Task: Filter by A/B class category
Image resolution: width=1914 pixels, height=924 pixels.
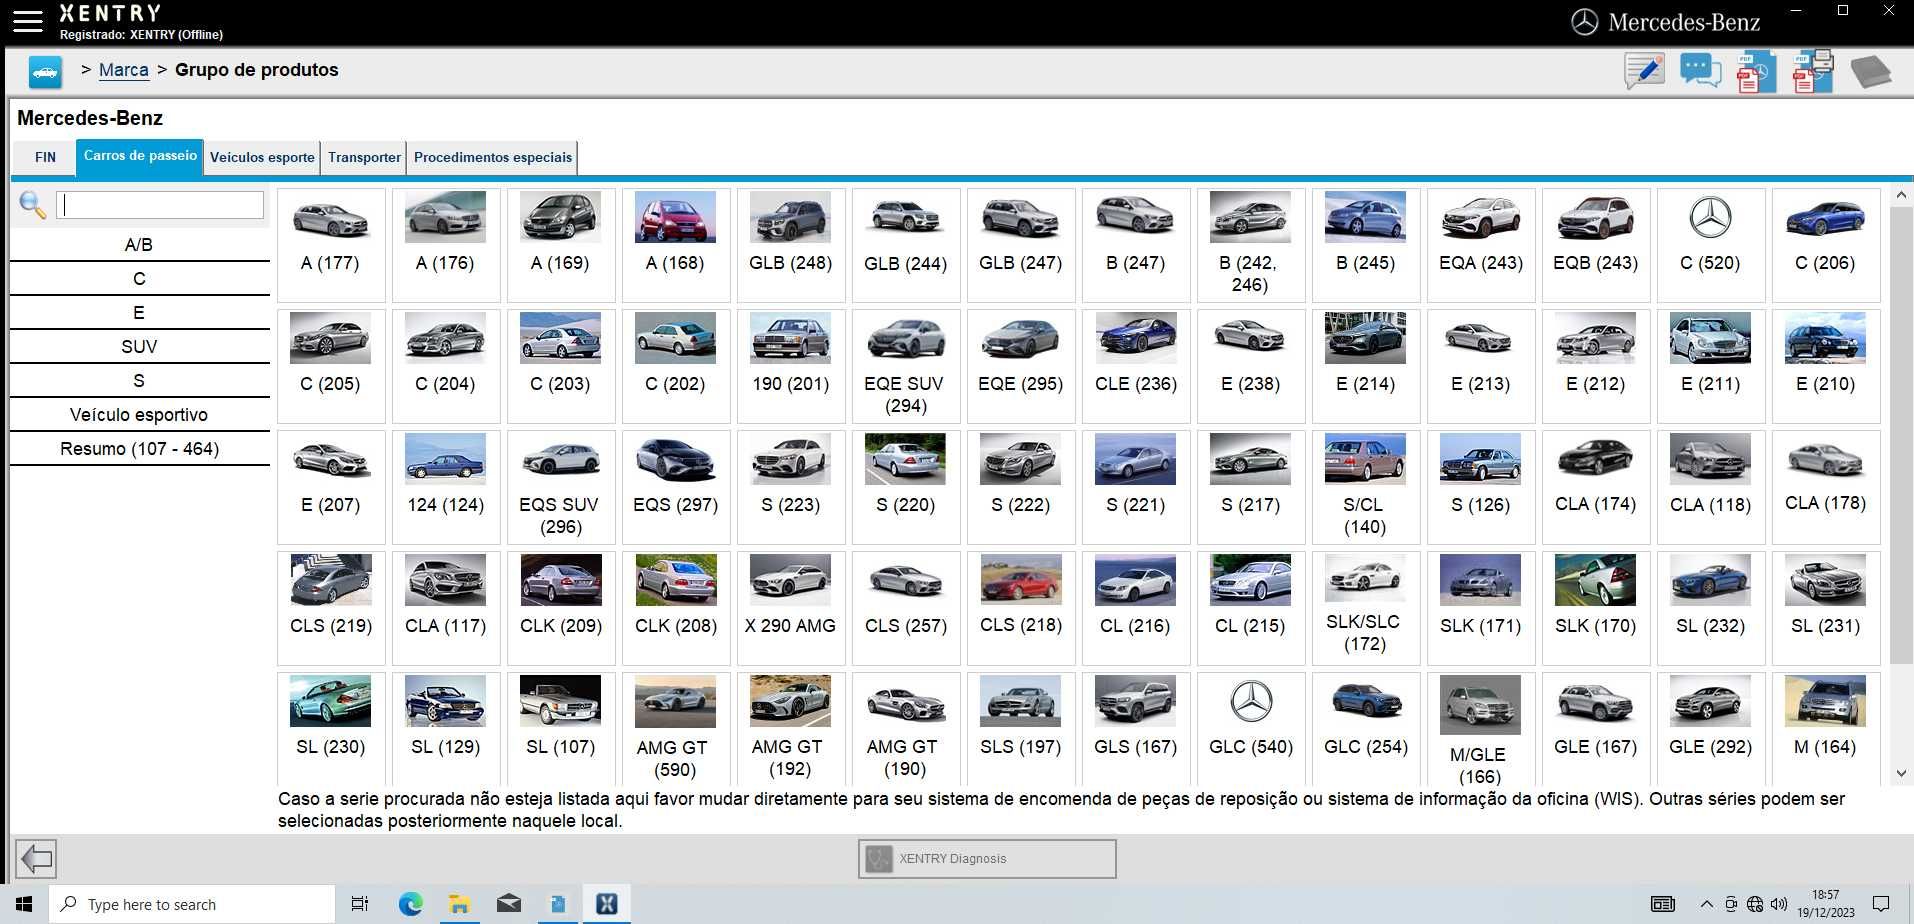Action: pyautogui.click(x=139, y=245)
